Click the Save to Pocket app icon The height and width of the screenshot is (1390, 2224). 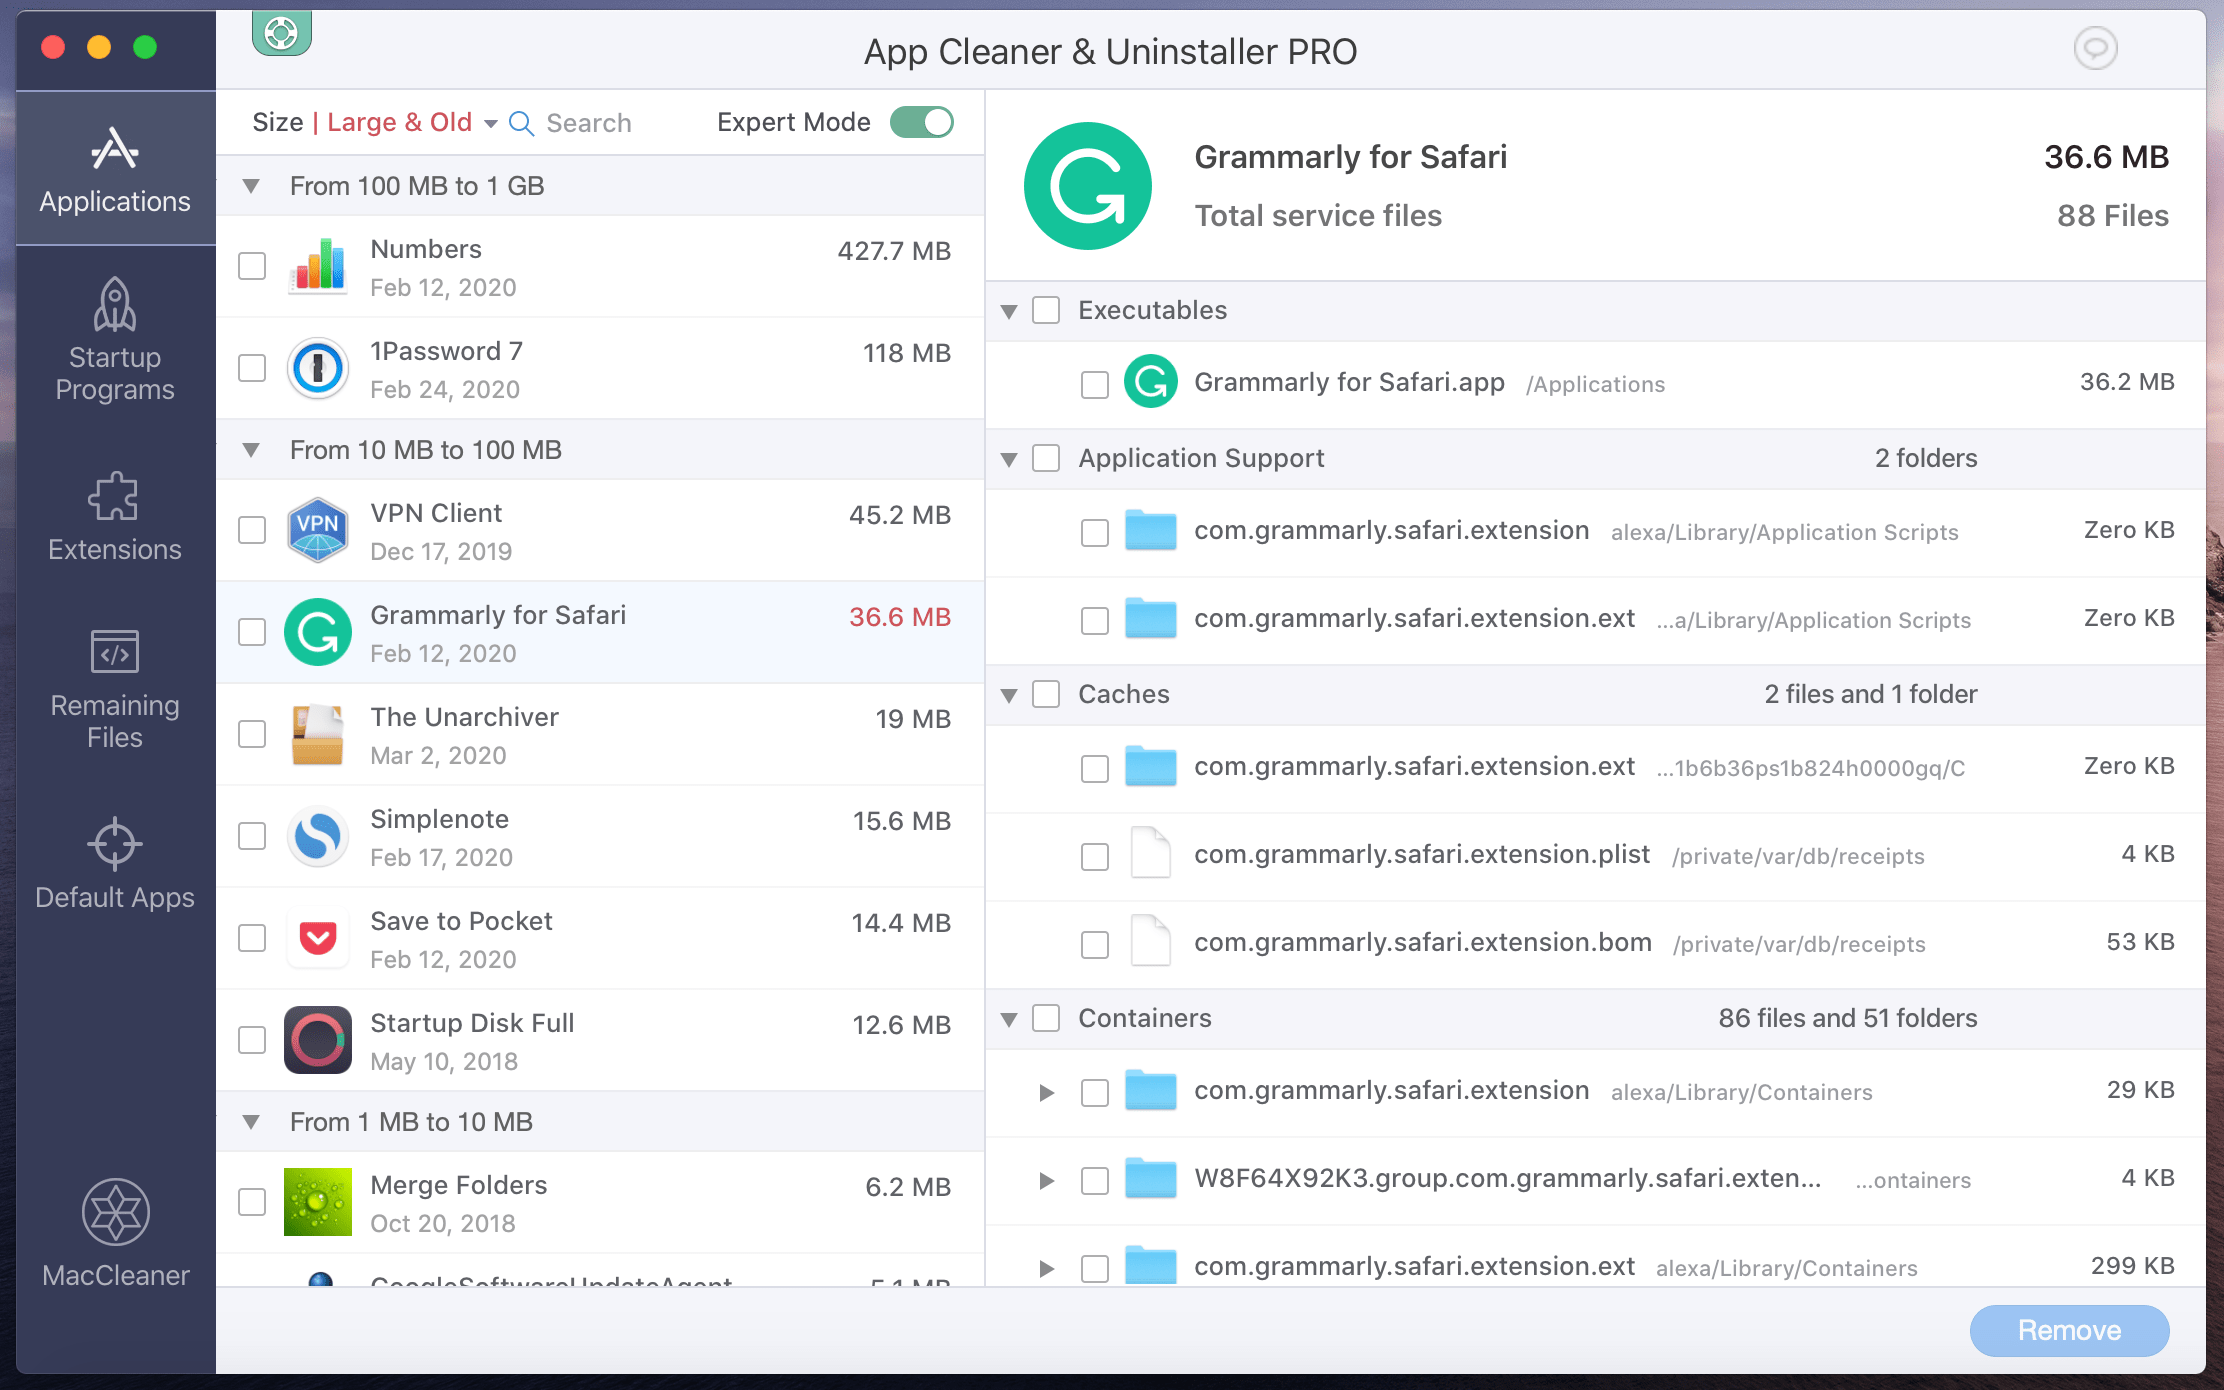coord(318,938)
